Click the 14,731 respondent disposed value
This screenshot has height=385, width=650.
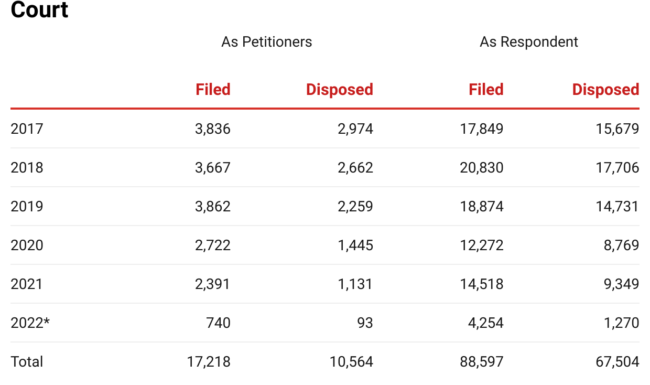click(x=617, y=206)
